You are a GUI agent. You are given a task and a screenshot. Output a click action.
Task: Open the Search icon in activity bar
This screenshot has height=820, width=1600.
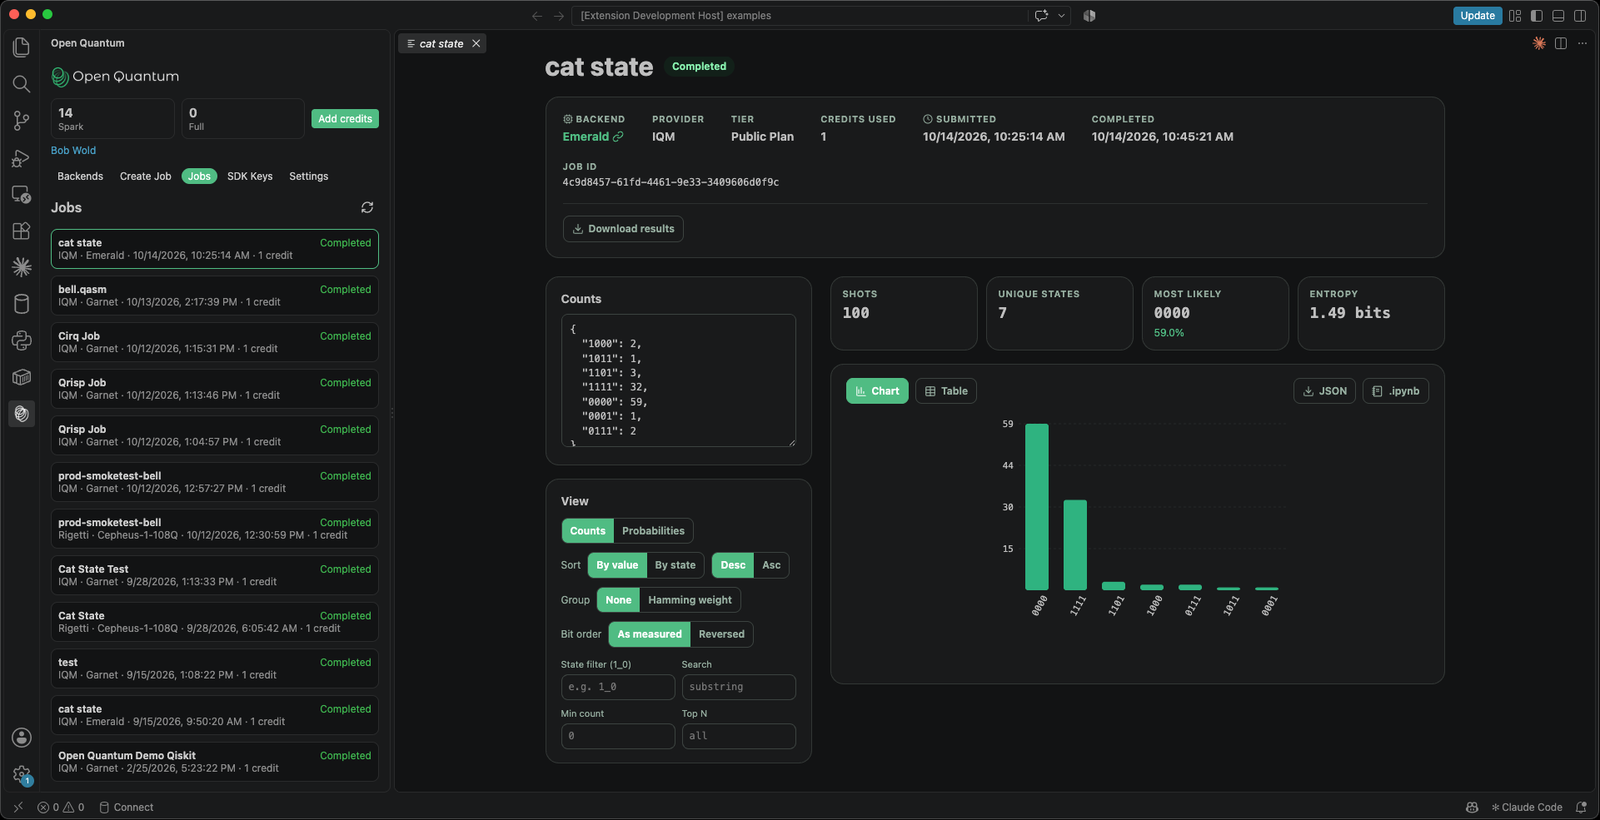(21, 84)
